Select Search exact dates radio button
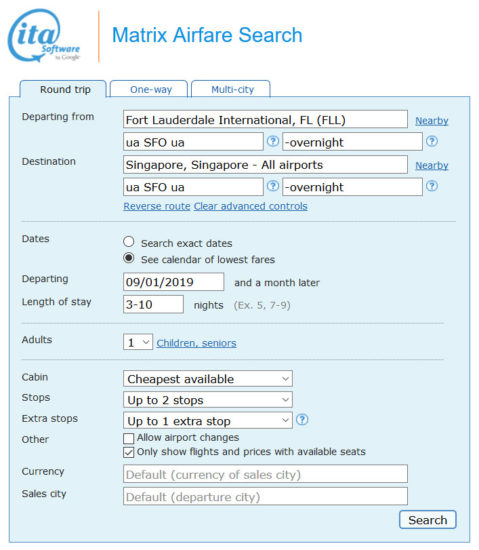This screenshot has width=479, height=550. [129, 241]
